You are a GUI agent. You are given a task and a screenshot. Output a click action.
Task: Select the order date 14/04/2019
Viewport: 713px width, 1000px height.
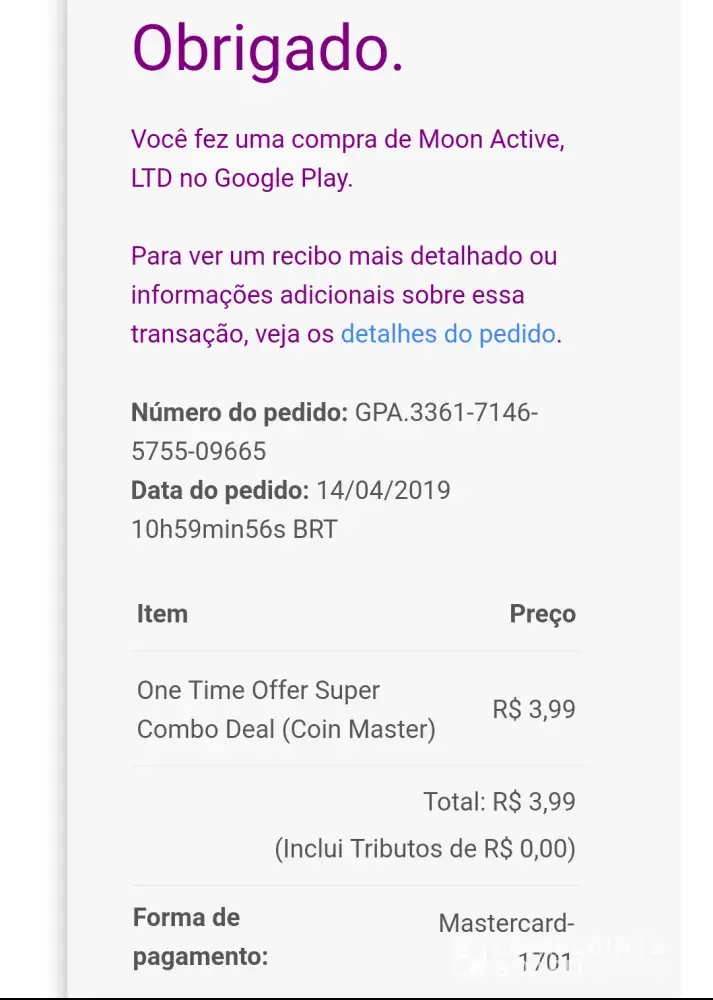click(x=383, y=490)
